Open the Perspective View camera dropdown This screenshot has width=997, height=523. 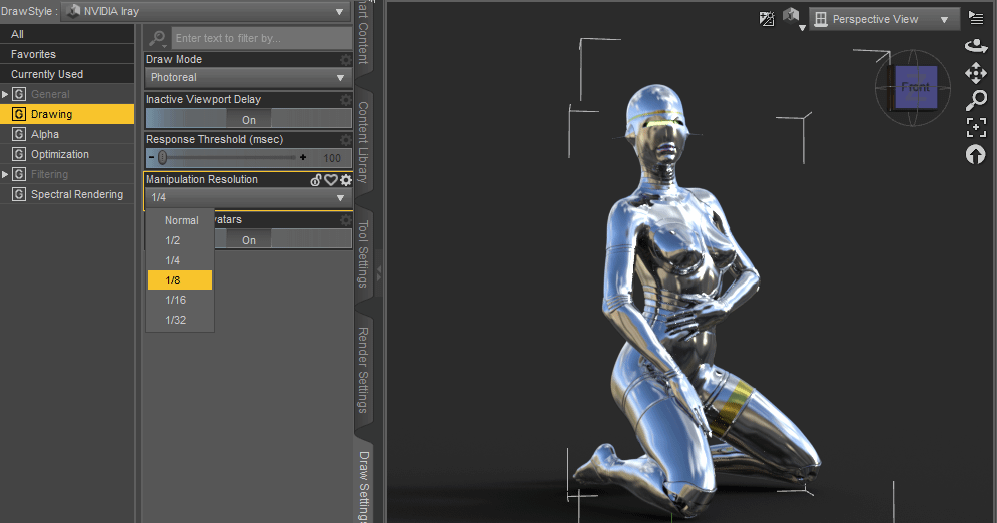pos(883,20)
